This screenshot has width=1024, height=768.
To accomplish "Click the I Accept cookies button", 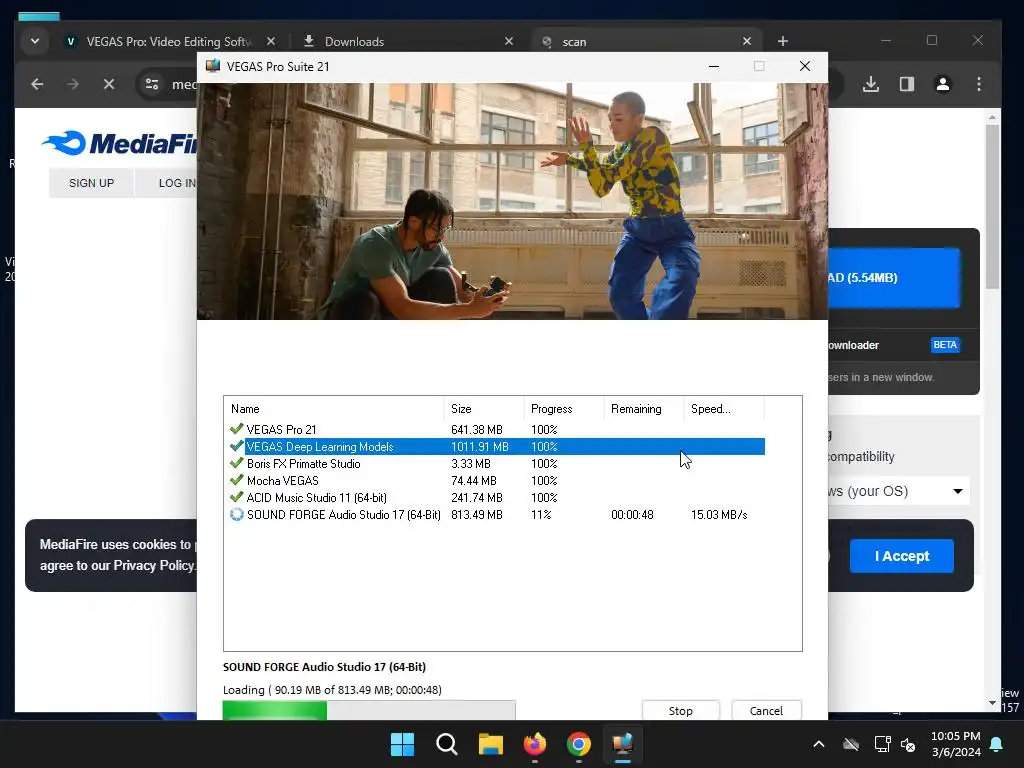I will click(901, 556).
